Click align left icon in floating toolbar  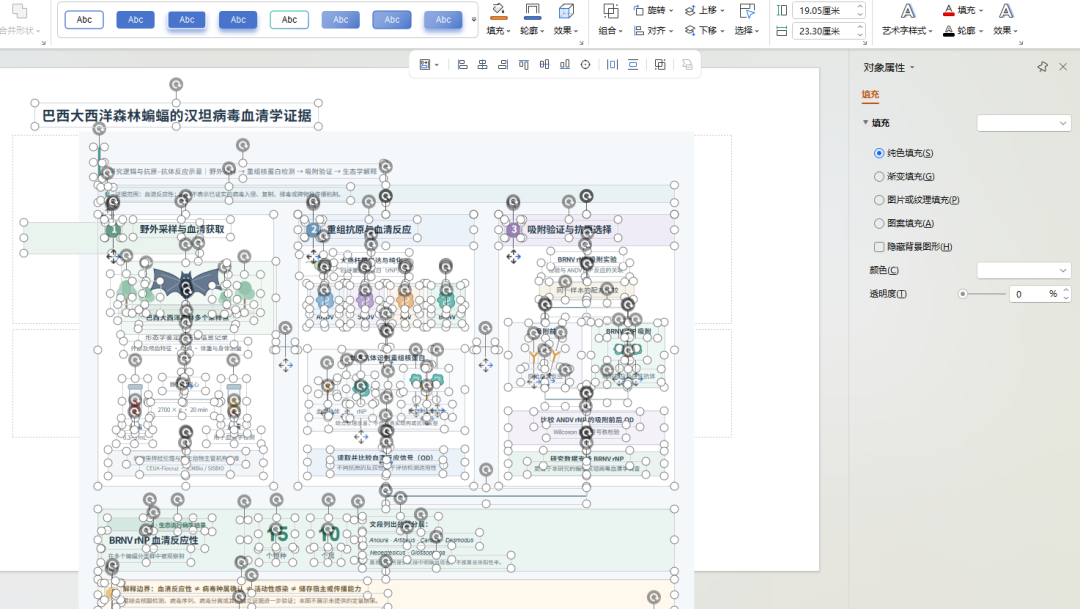(x=463, y=65)
